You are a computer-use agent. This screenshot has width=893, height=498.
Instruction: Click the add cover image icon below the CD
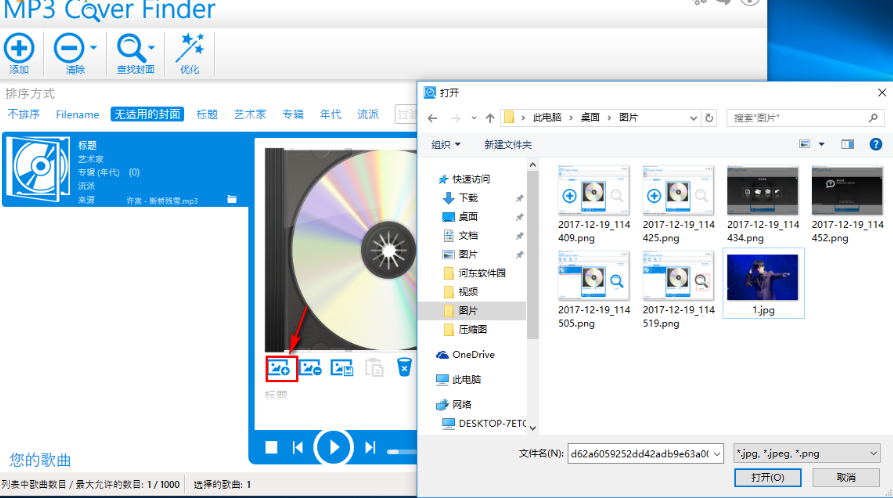click(x=280, y=368)
